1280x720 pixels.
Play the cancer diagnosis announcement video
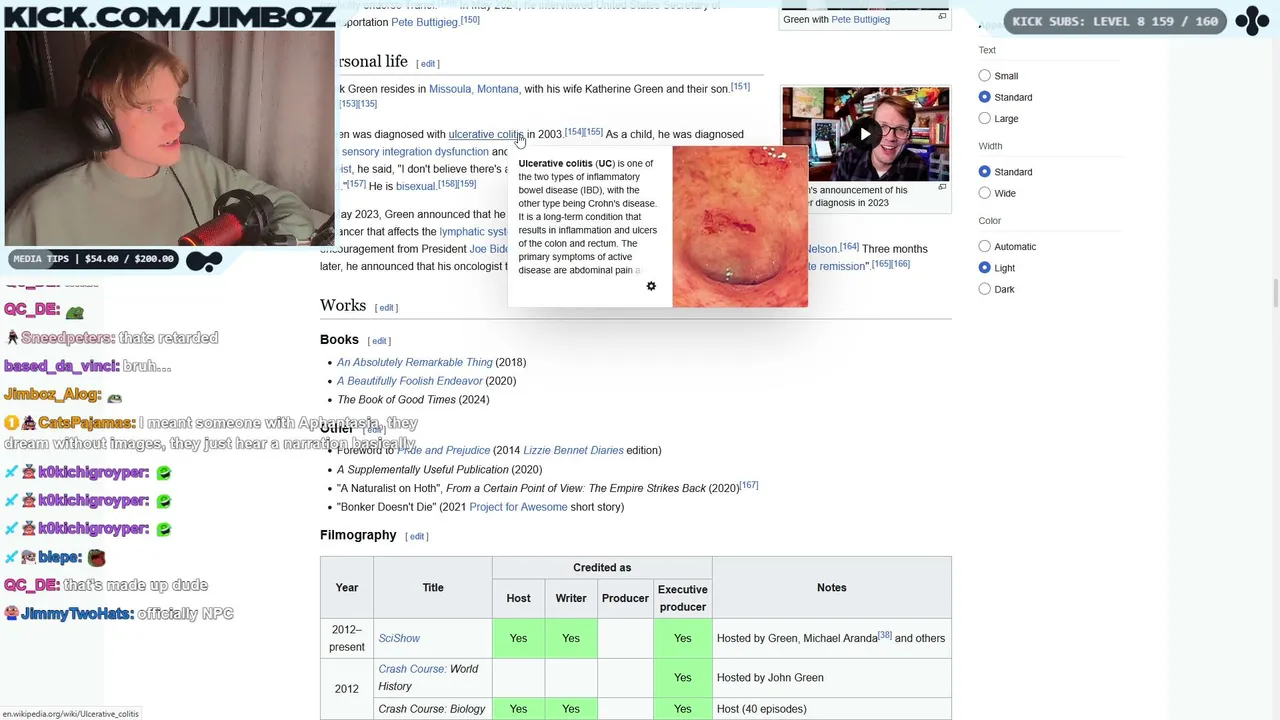pyautogui.click(x=865, y=134)
